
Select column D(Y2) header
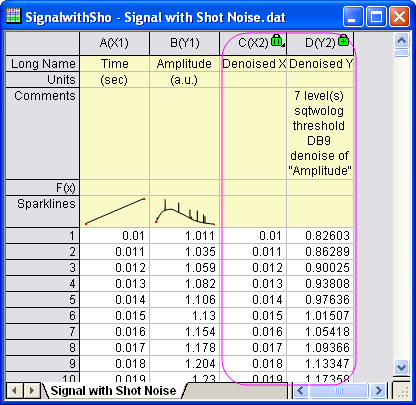click(320, 43)
